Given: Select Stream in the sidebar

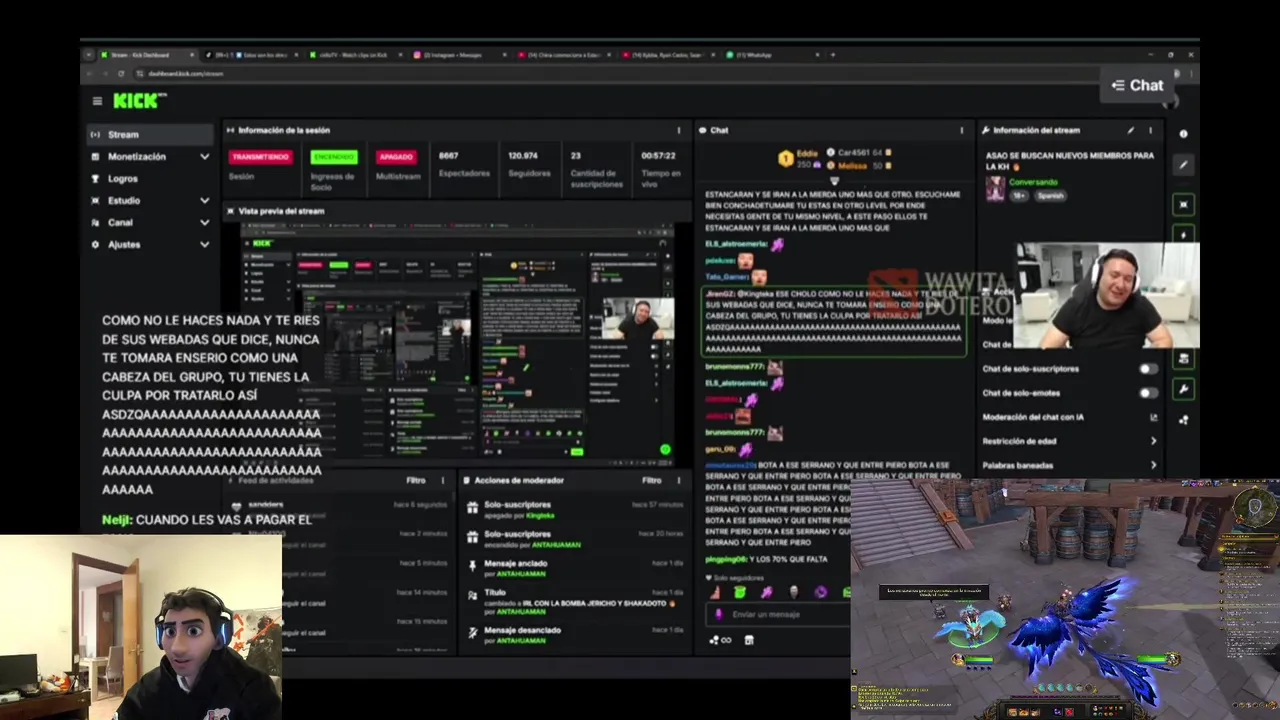Looking at the screenshot, I should pos(150,135).
